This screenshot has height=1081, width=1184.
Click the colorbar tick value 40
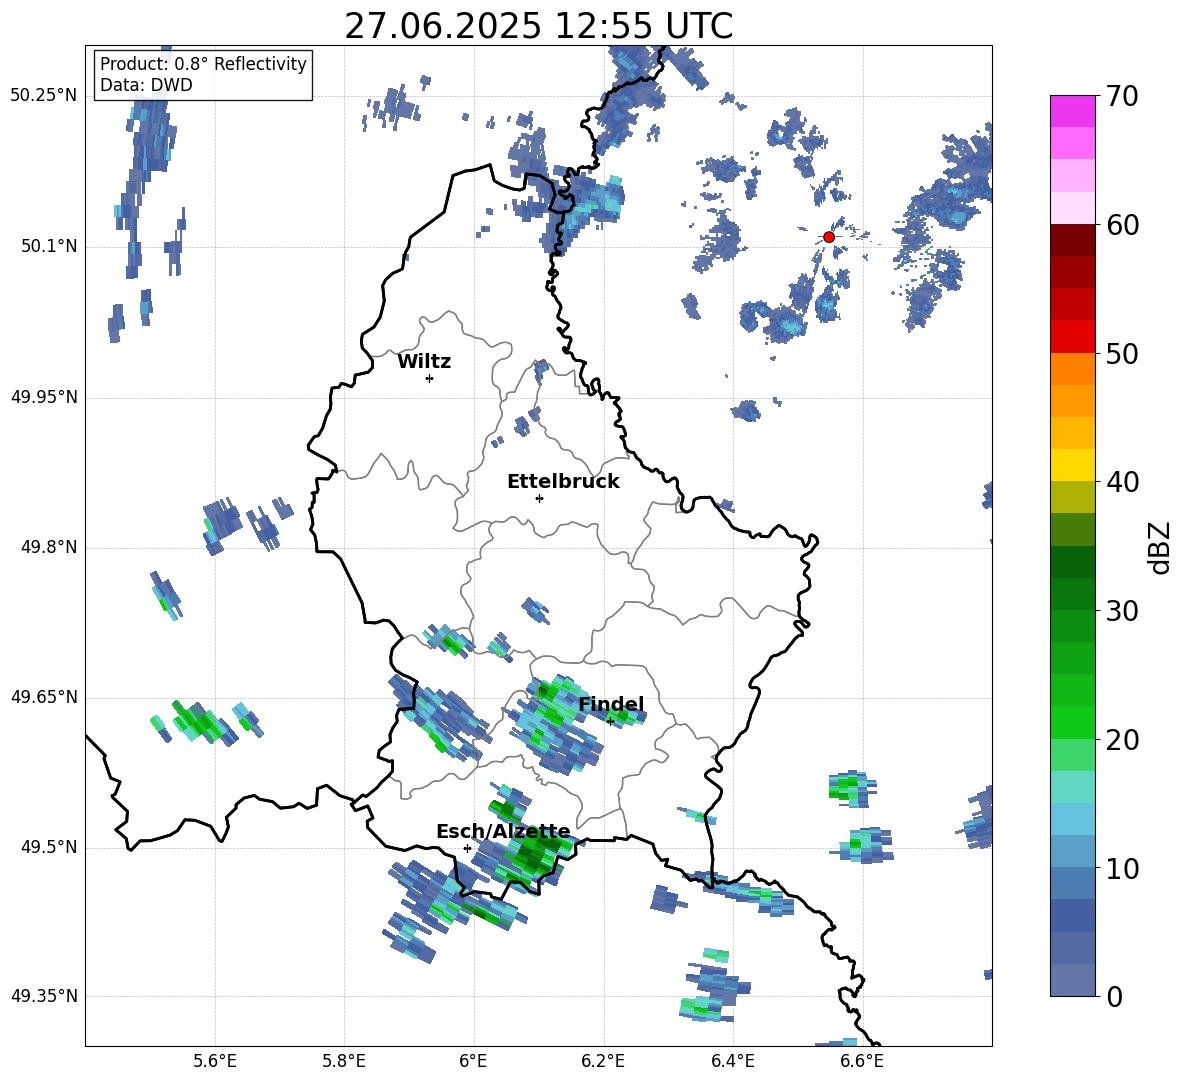tap(1122, 482)
